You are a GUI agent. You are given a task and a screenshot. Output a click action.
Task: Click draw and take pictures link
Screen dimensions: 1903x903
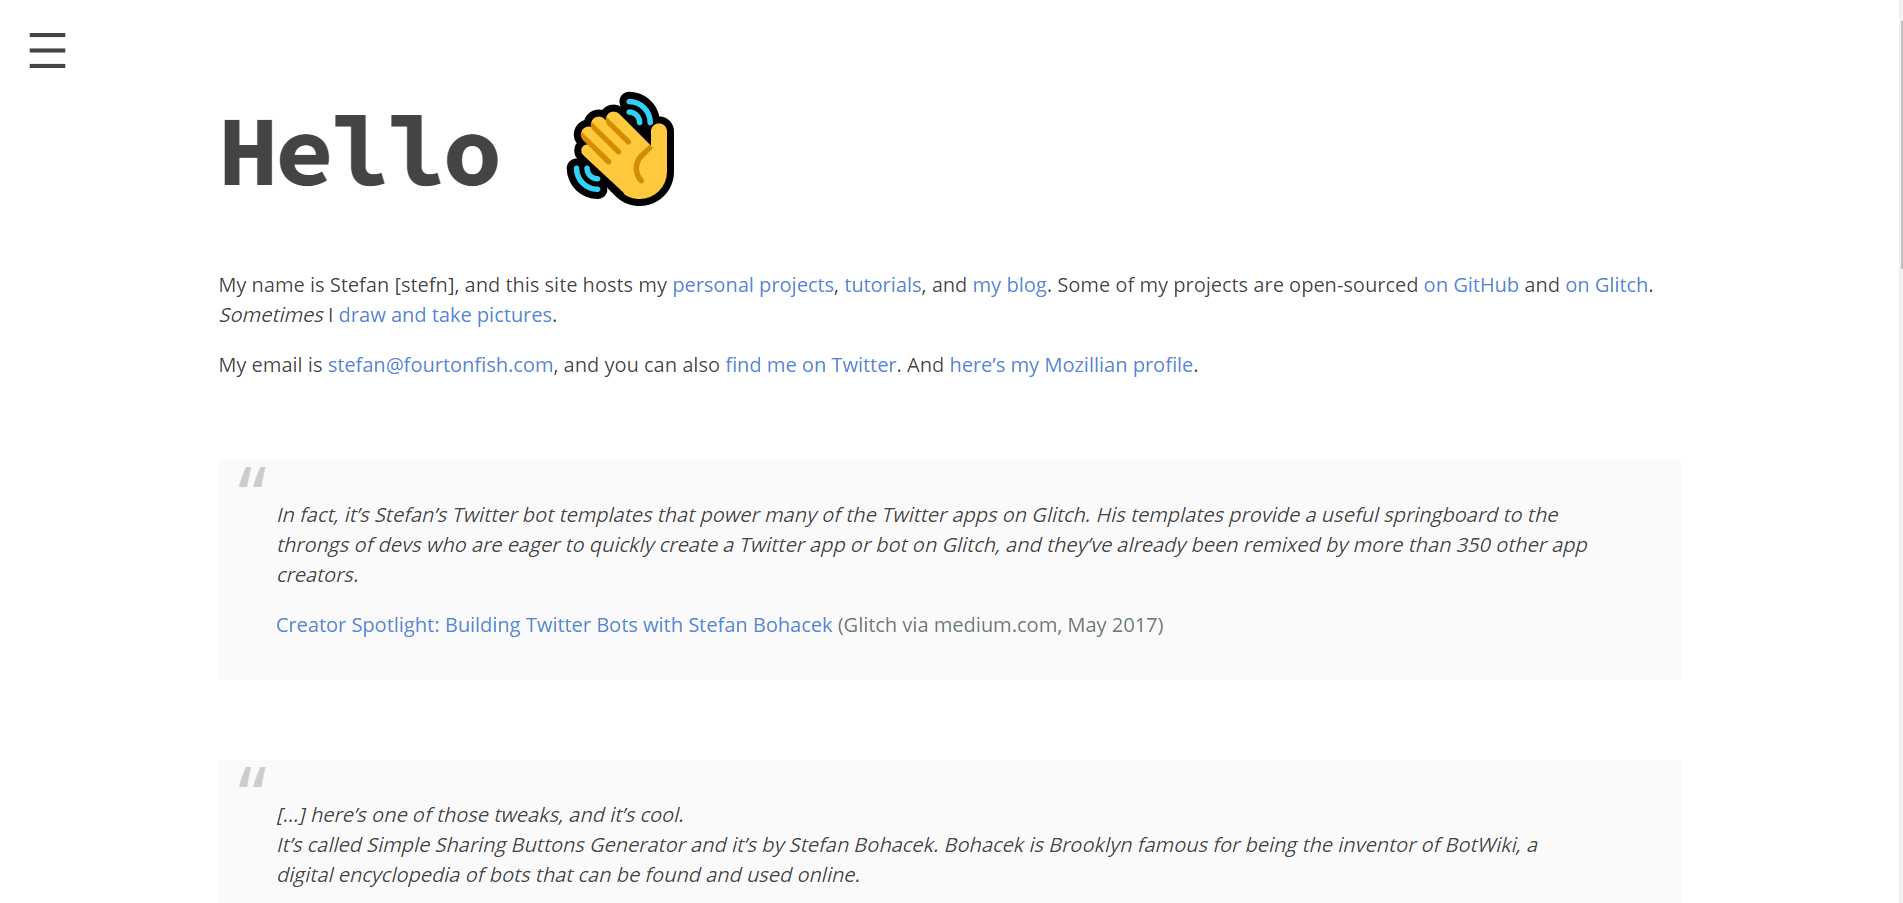coord(445,315)
